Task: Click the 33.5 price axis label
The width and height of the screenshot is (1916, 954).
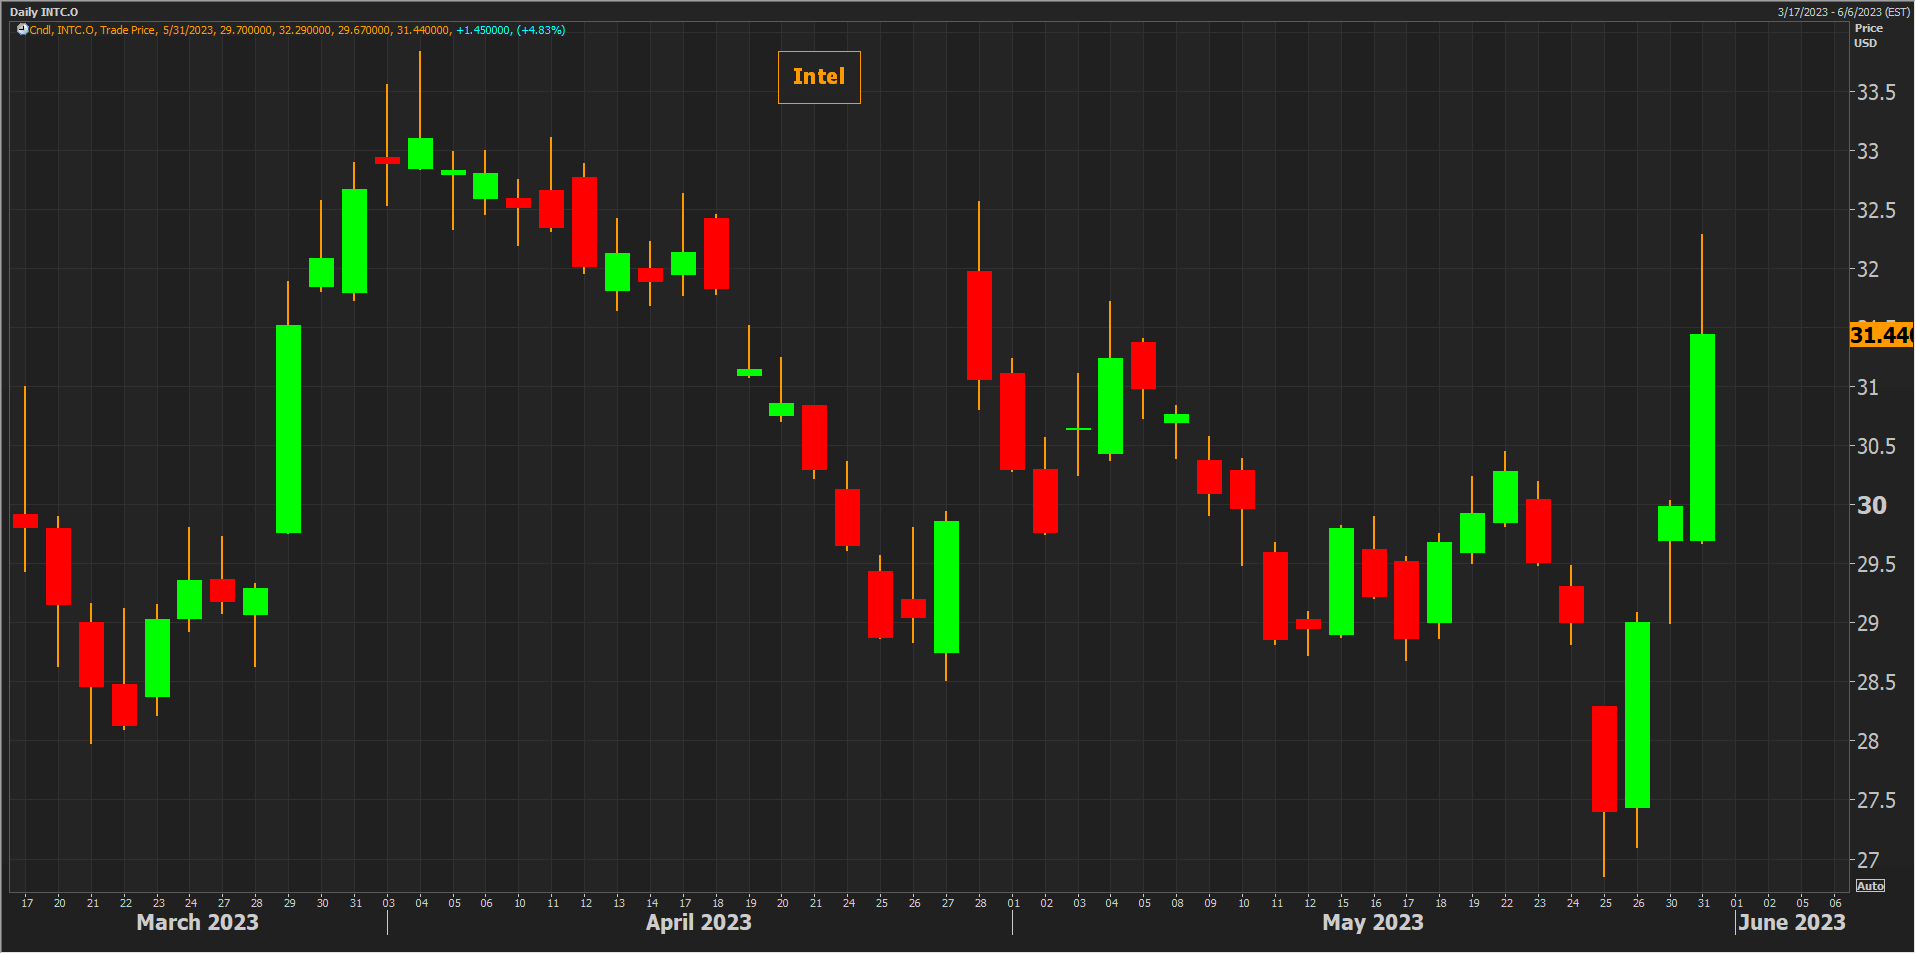Action: coord(1875,93)
